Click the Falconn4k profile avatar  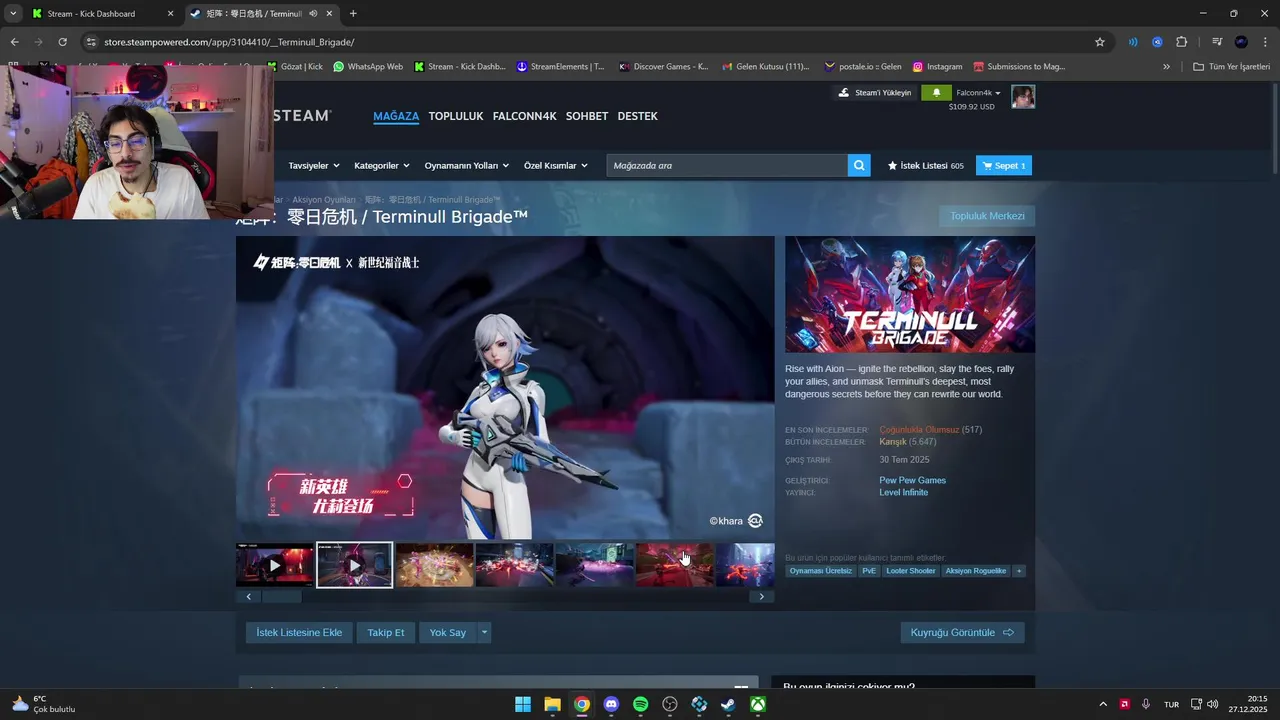[x=1023, y=97]
